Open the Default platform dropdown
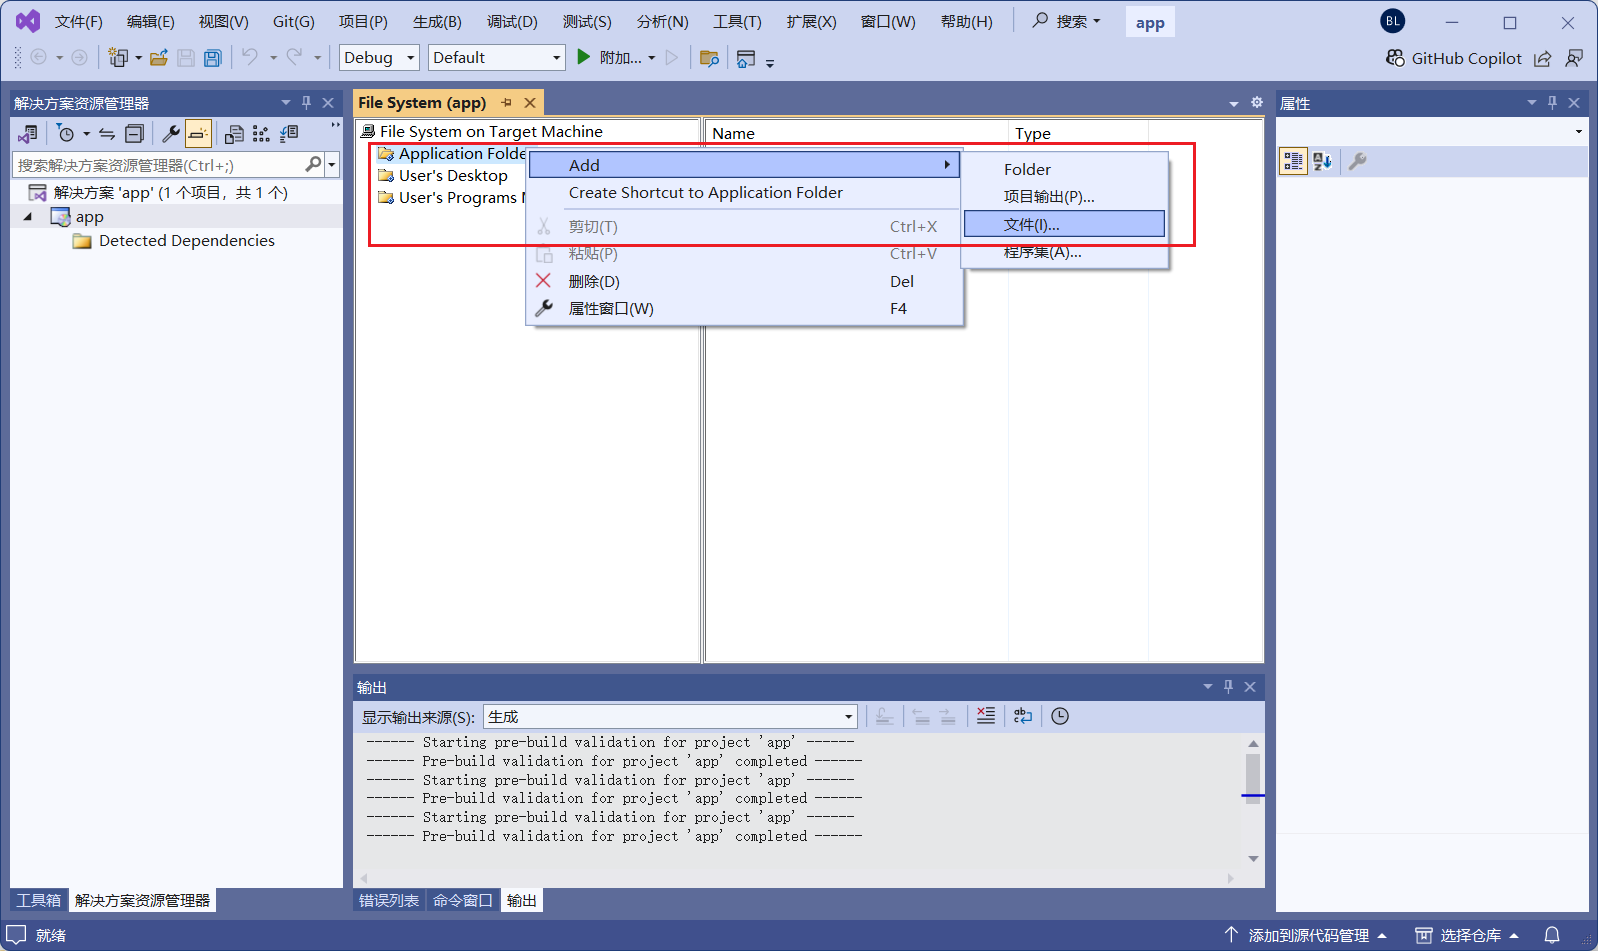Image resolution: width=1598 pixels, height=951 pixels. tap(497, 58)
